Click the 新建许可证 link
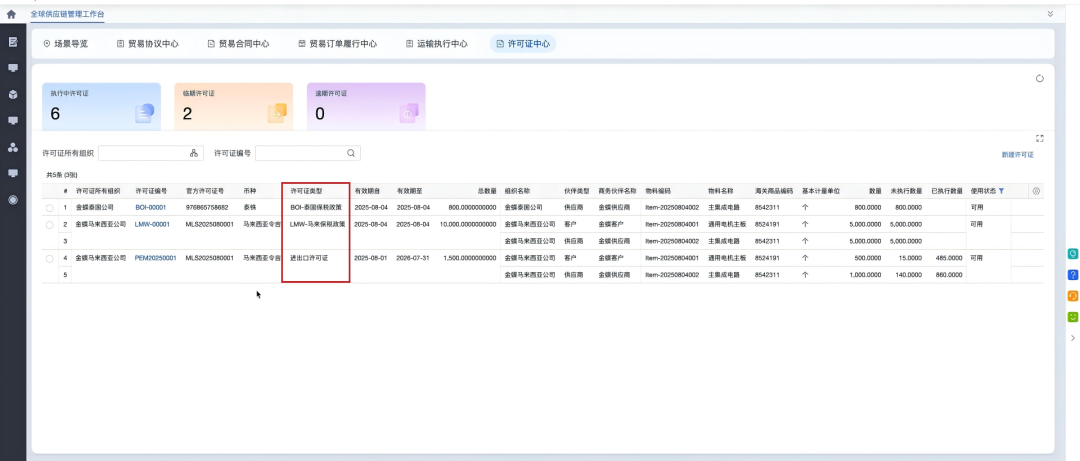This screenshot has height=461, width=1080. pos(1017,155)
